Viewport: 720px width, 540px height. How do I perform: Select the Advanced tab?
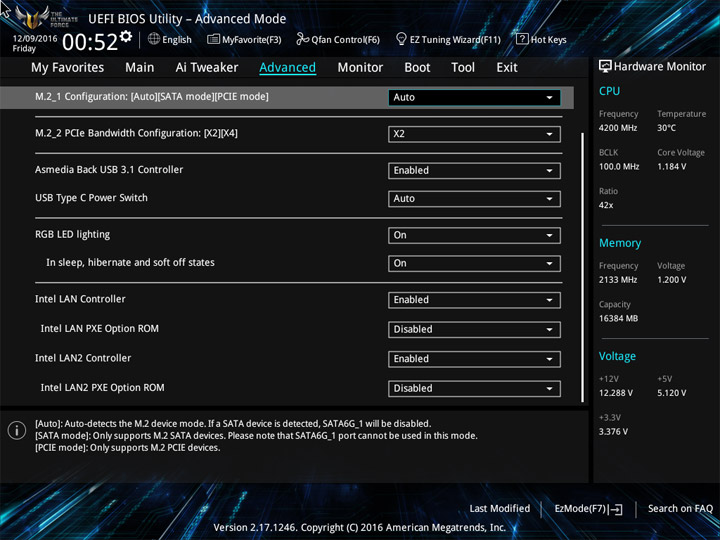[287, 68]
